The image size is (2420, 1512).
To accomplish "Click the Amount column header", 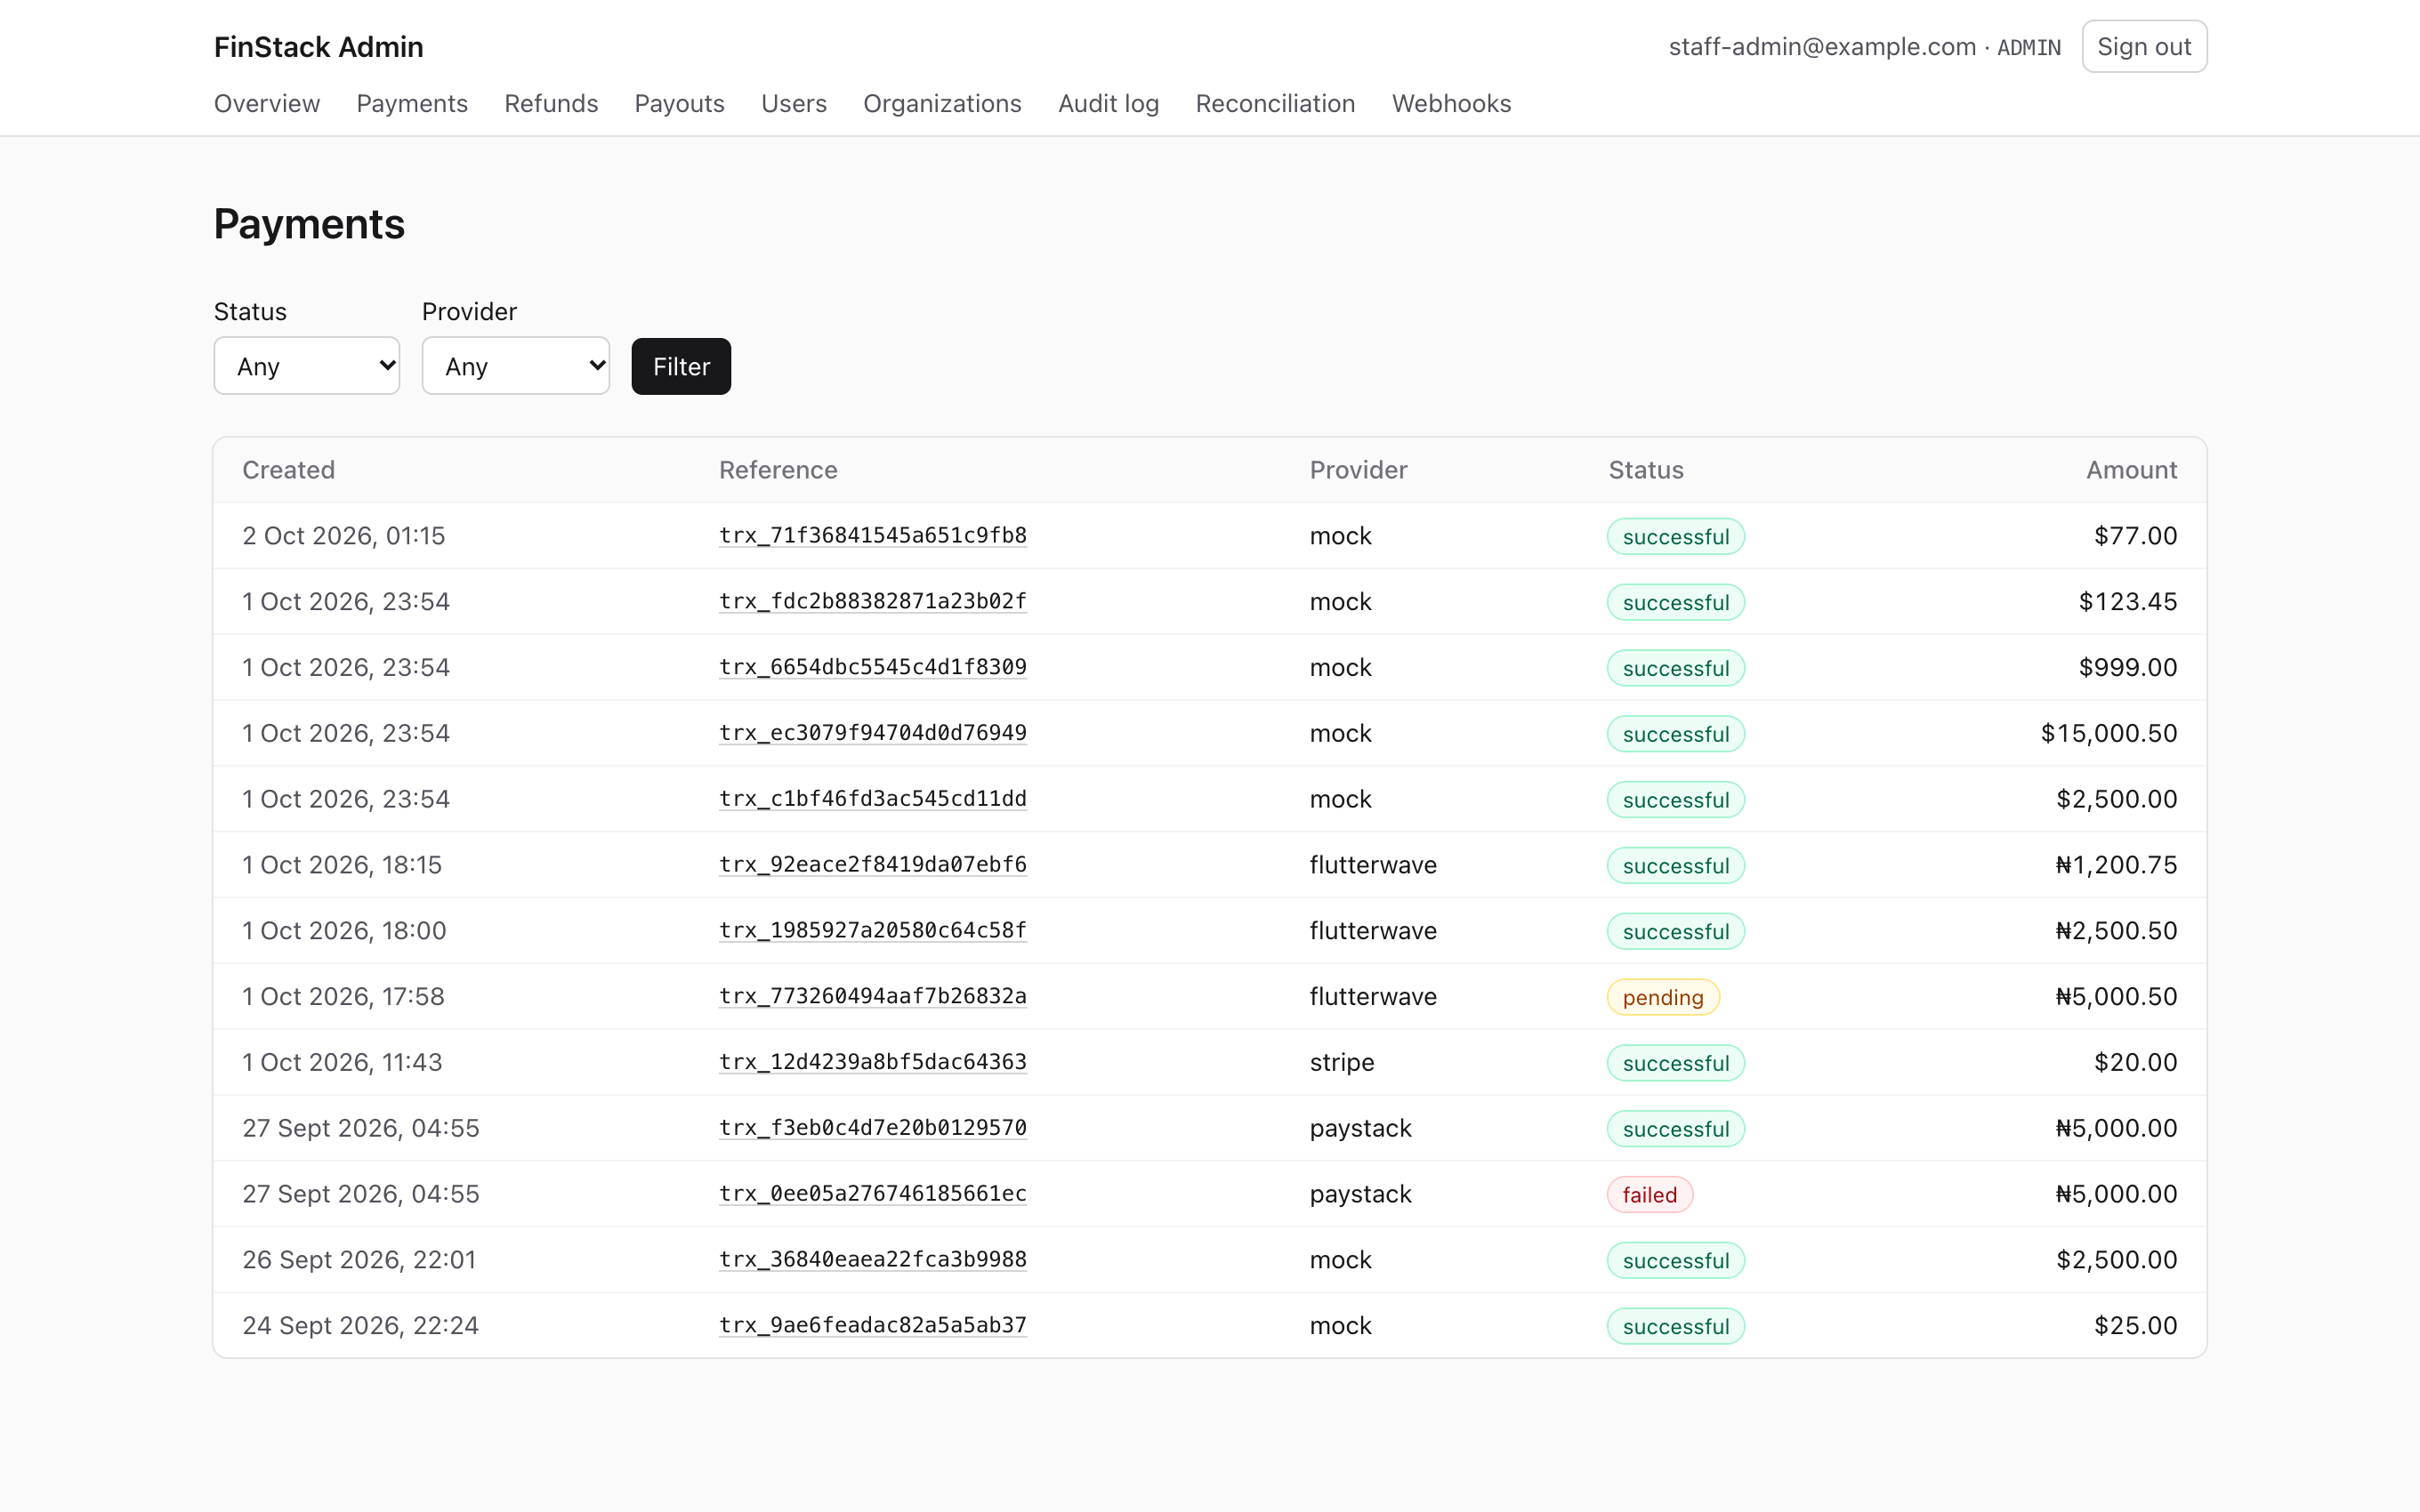I will 2131,470.
